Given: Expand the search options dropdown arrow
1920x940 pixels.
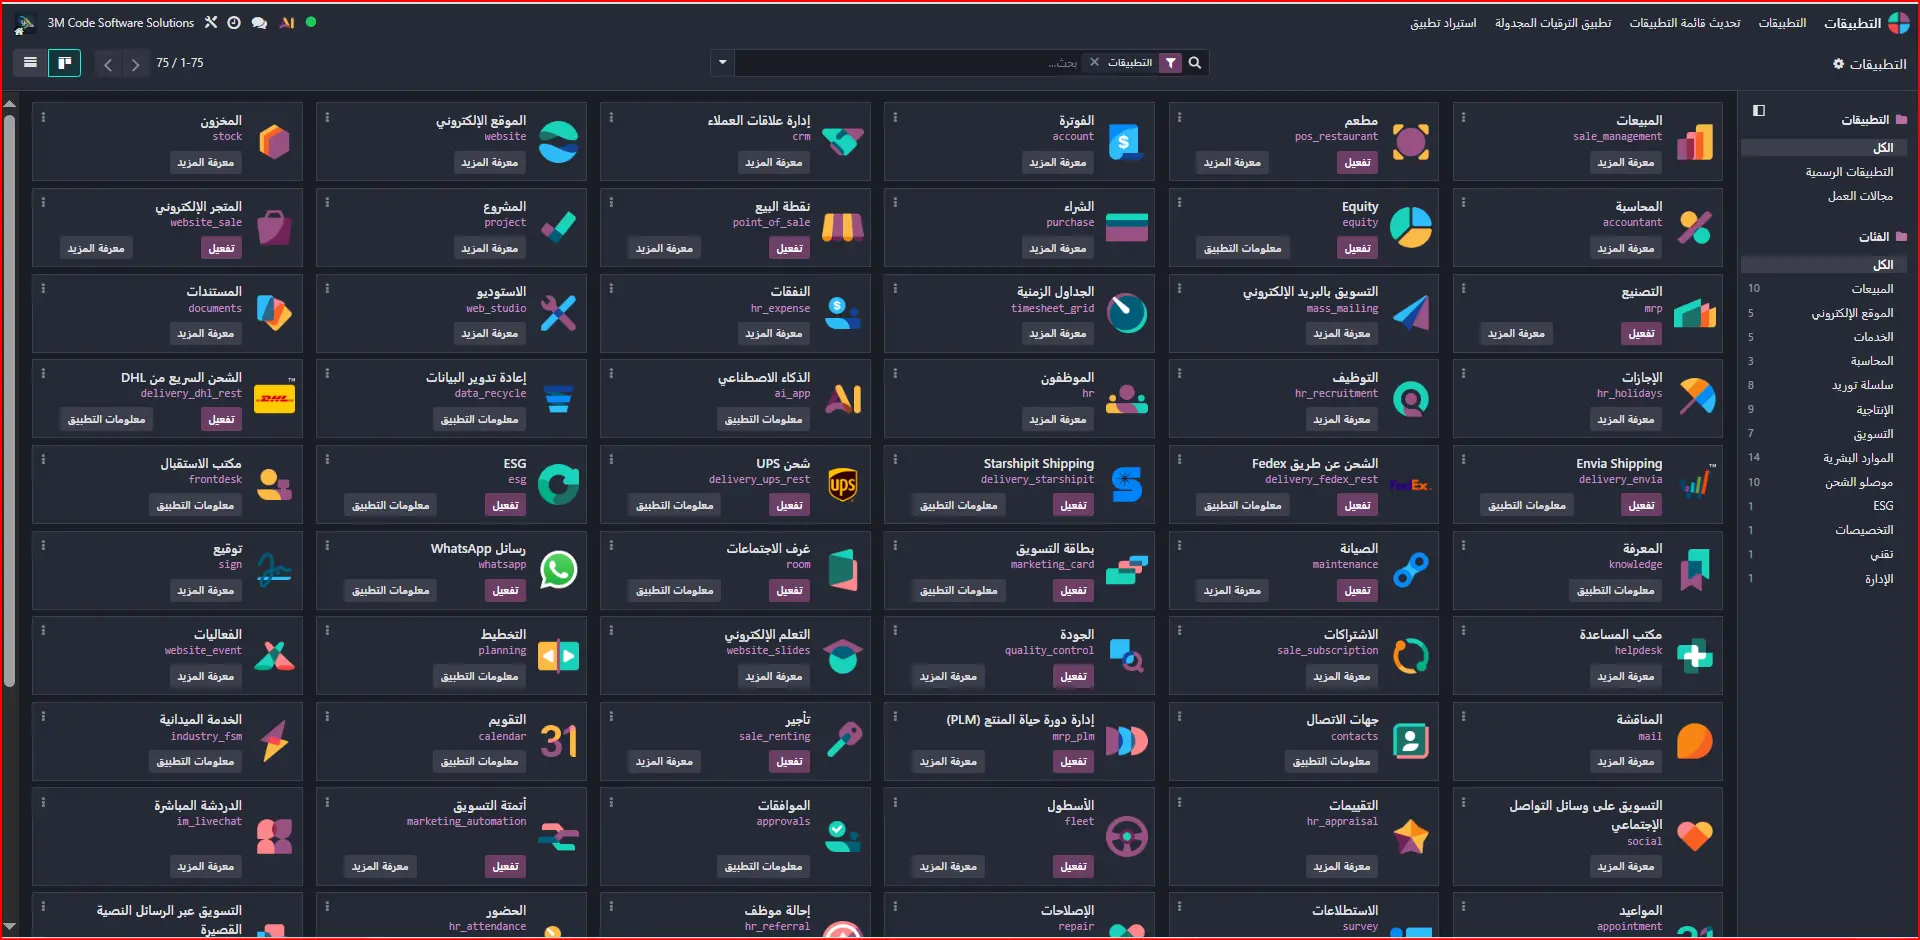Looking at the screenshot, I should [x=722, y=63].
